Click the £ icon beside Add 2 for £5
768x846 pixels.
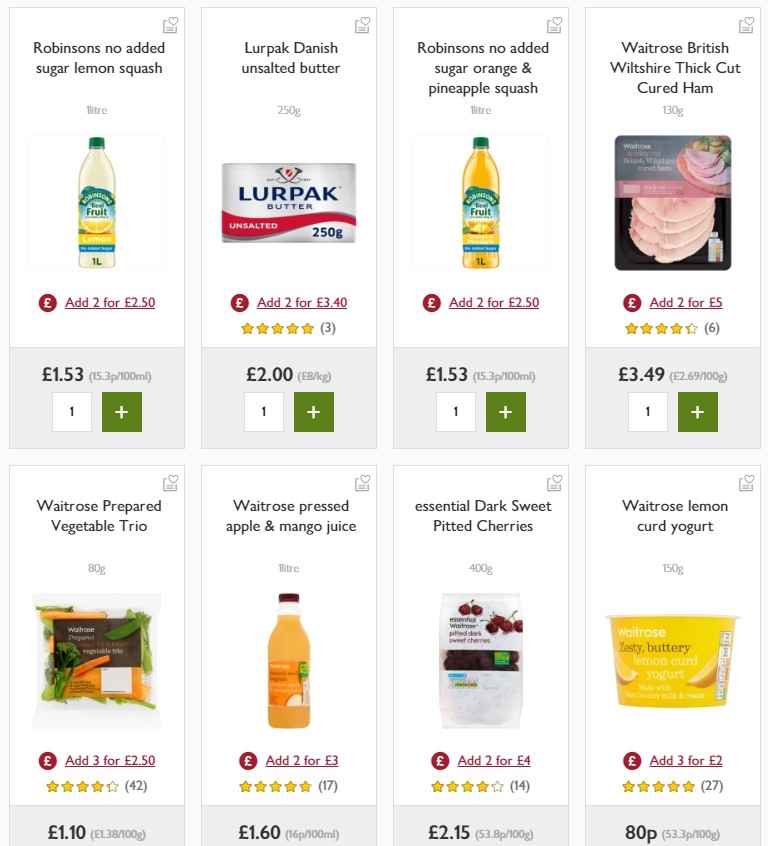(x=631, y=302)
